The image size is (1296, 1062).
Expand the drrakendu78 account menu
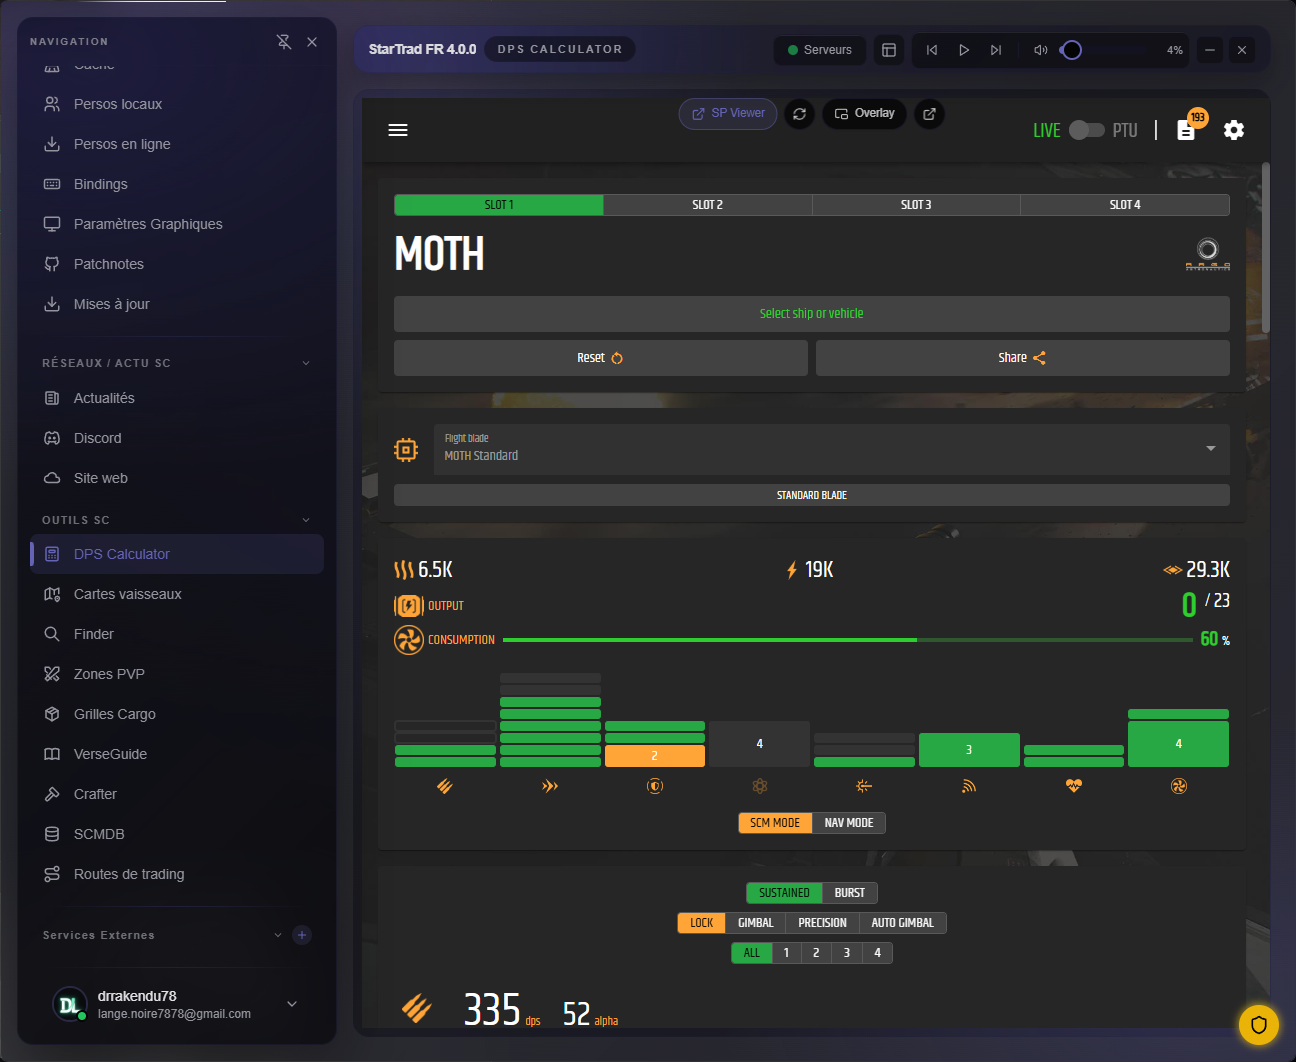(x=292, y=1004)
